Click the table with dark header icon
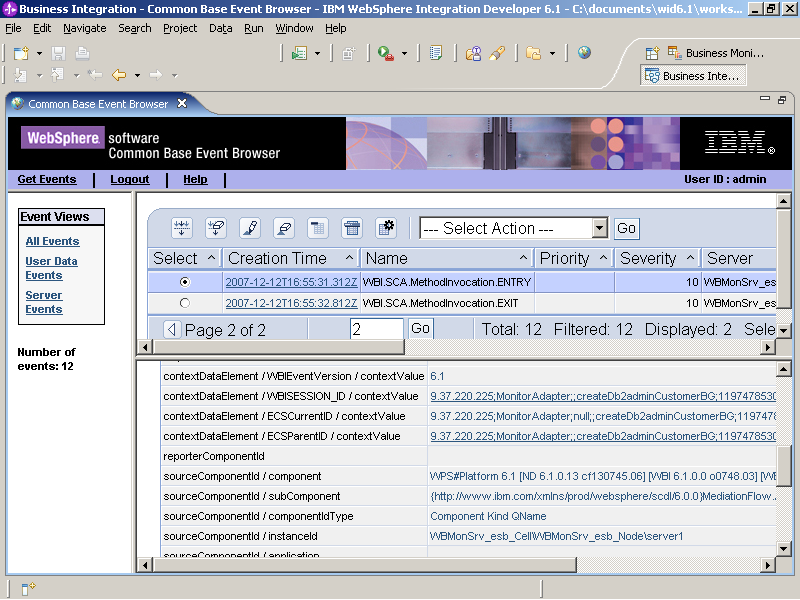 click(x=352, y=228)
